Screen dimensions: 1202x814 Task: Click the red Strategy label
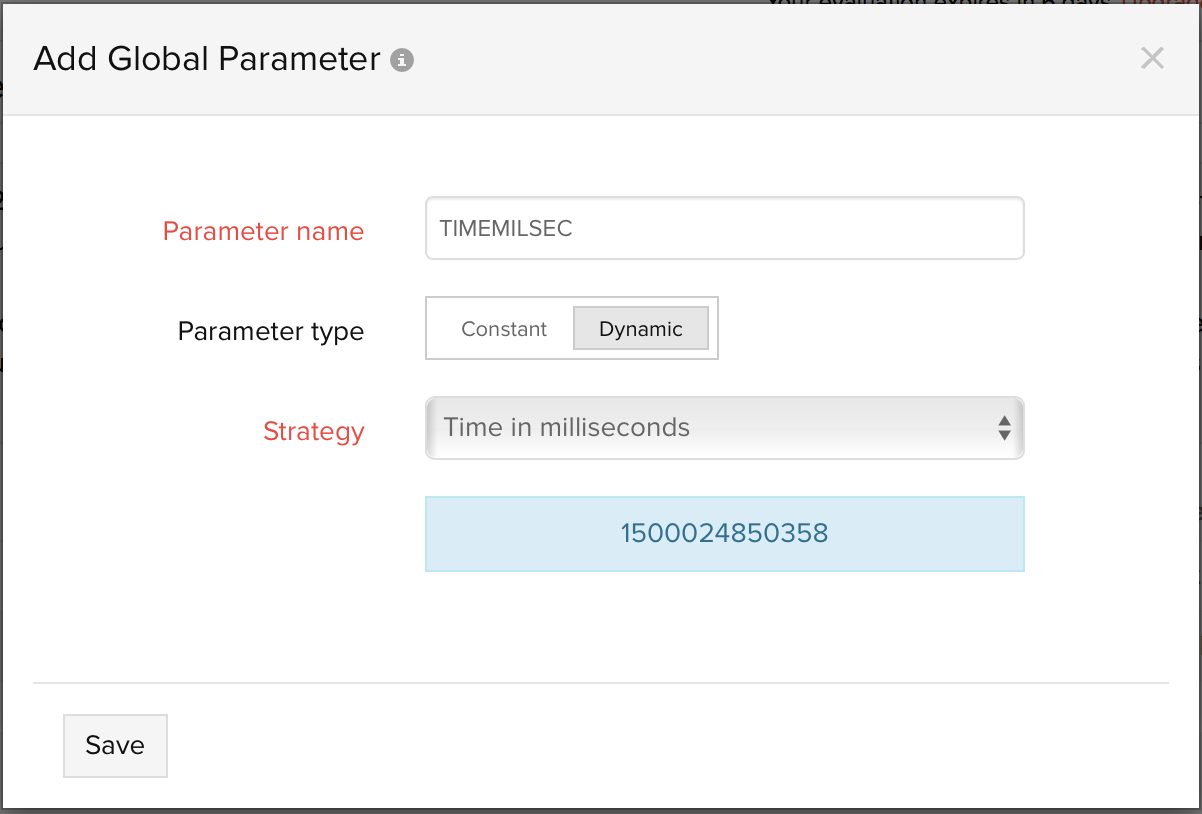[313, 432]
